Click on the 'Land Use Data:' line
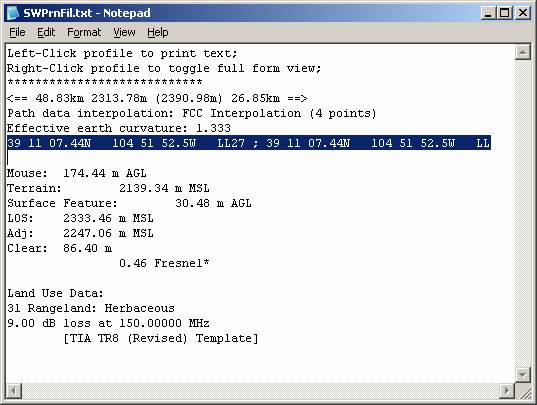 55,293
